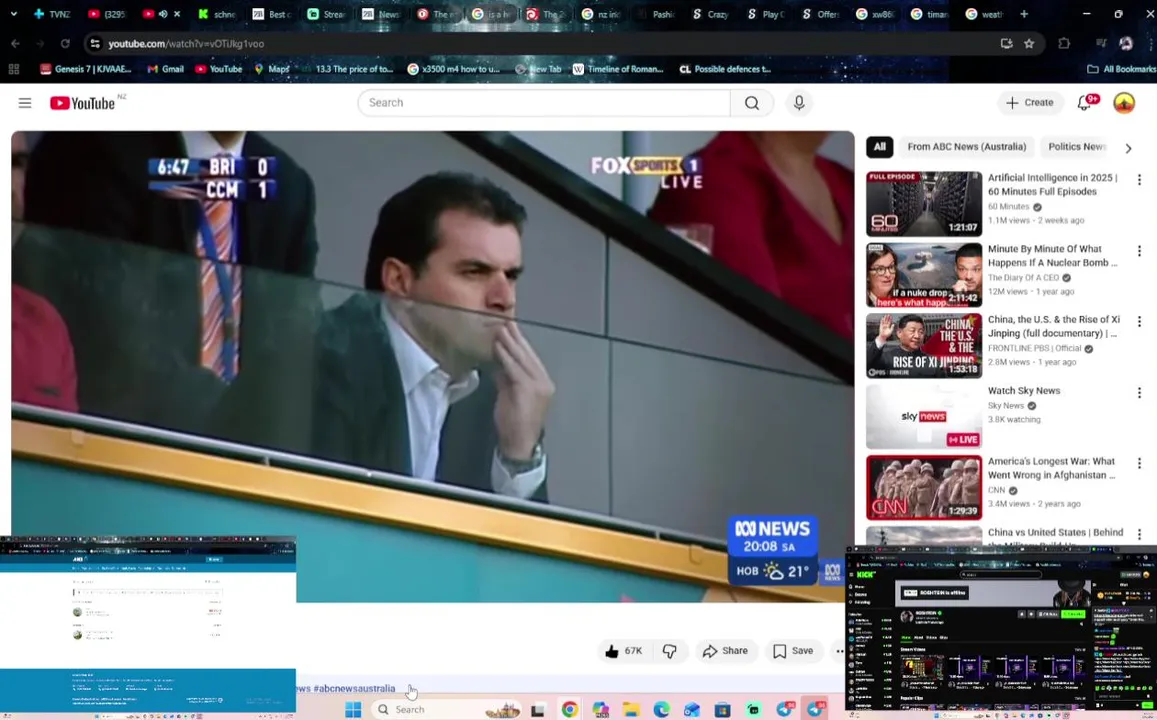
Task: View site information icon in address bar
Action: click(95, 44)
